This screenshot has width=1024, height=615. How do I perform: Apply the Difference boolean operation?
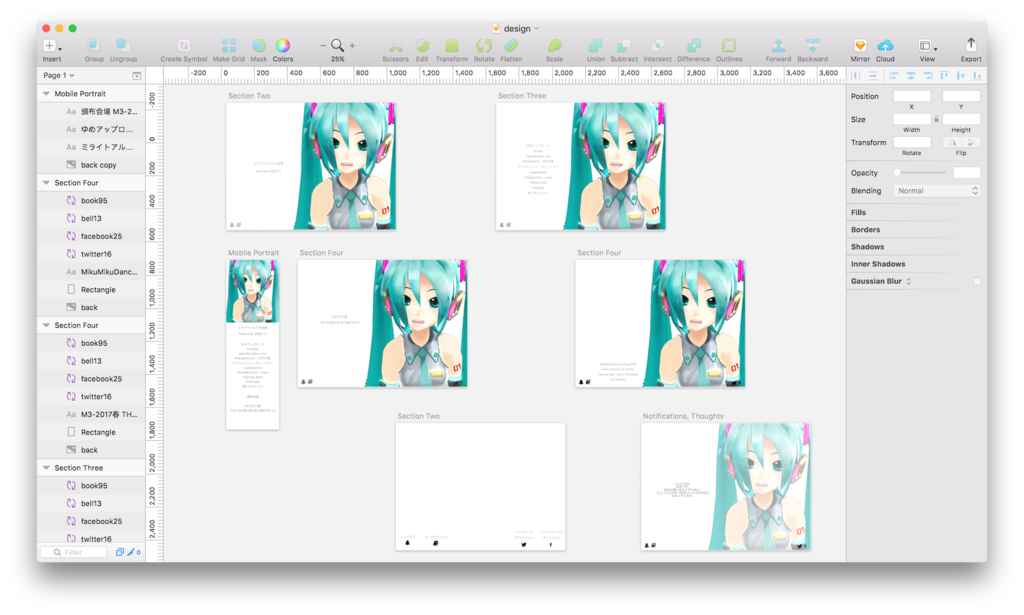tap(694, 45)
